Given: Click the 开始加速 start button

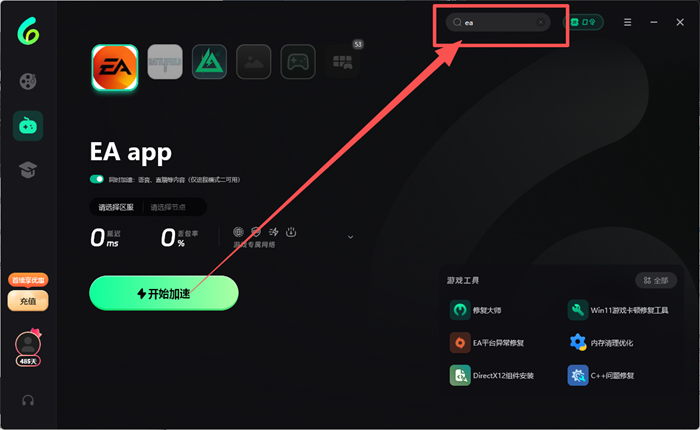Looking at the screenshot, I should pos(164,293).
